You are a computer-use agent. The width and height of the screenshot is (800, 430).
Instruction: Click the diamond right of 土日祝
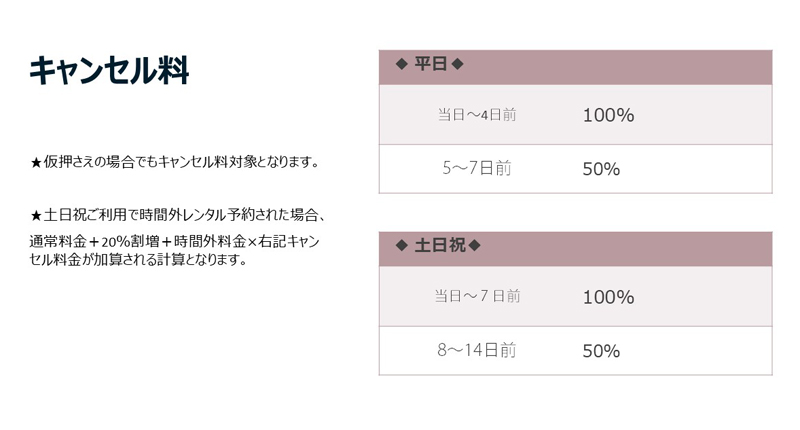click(x=475, y=246)
